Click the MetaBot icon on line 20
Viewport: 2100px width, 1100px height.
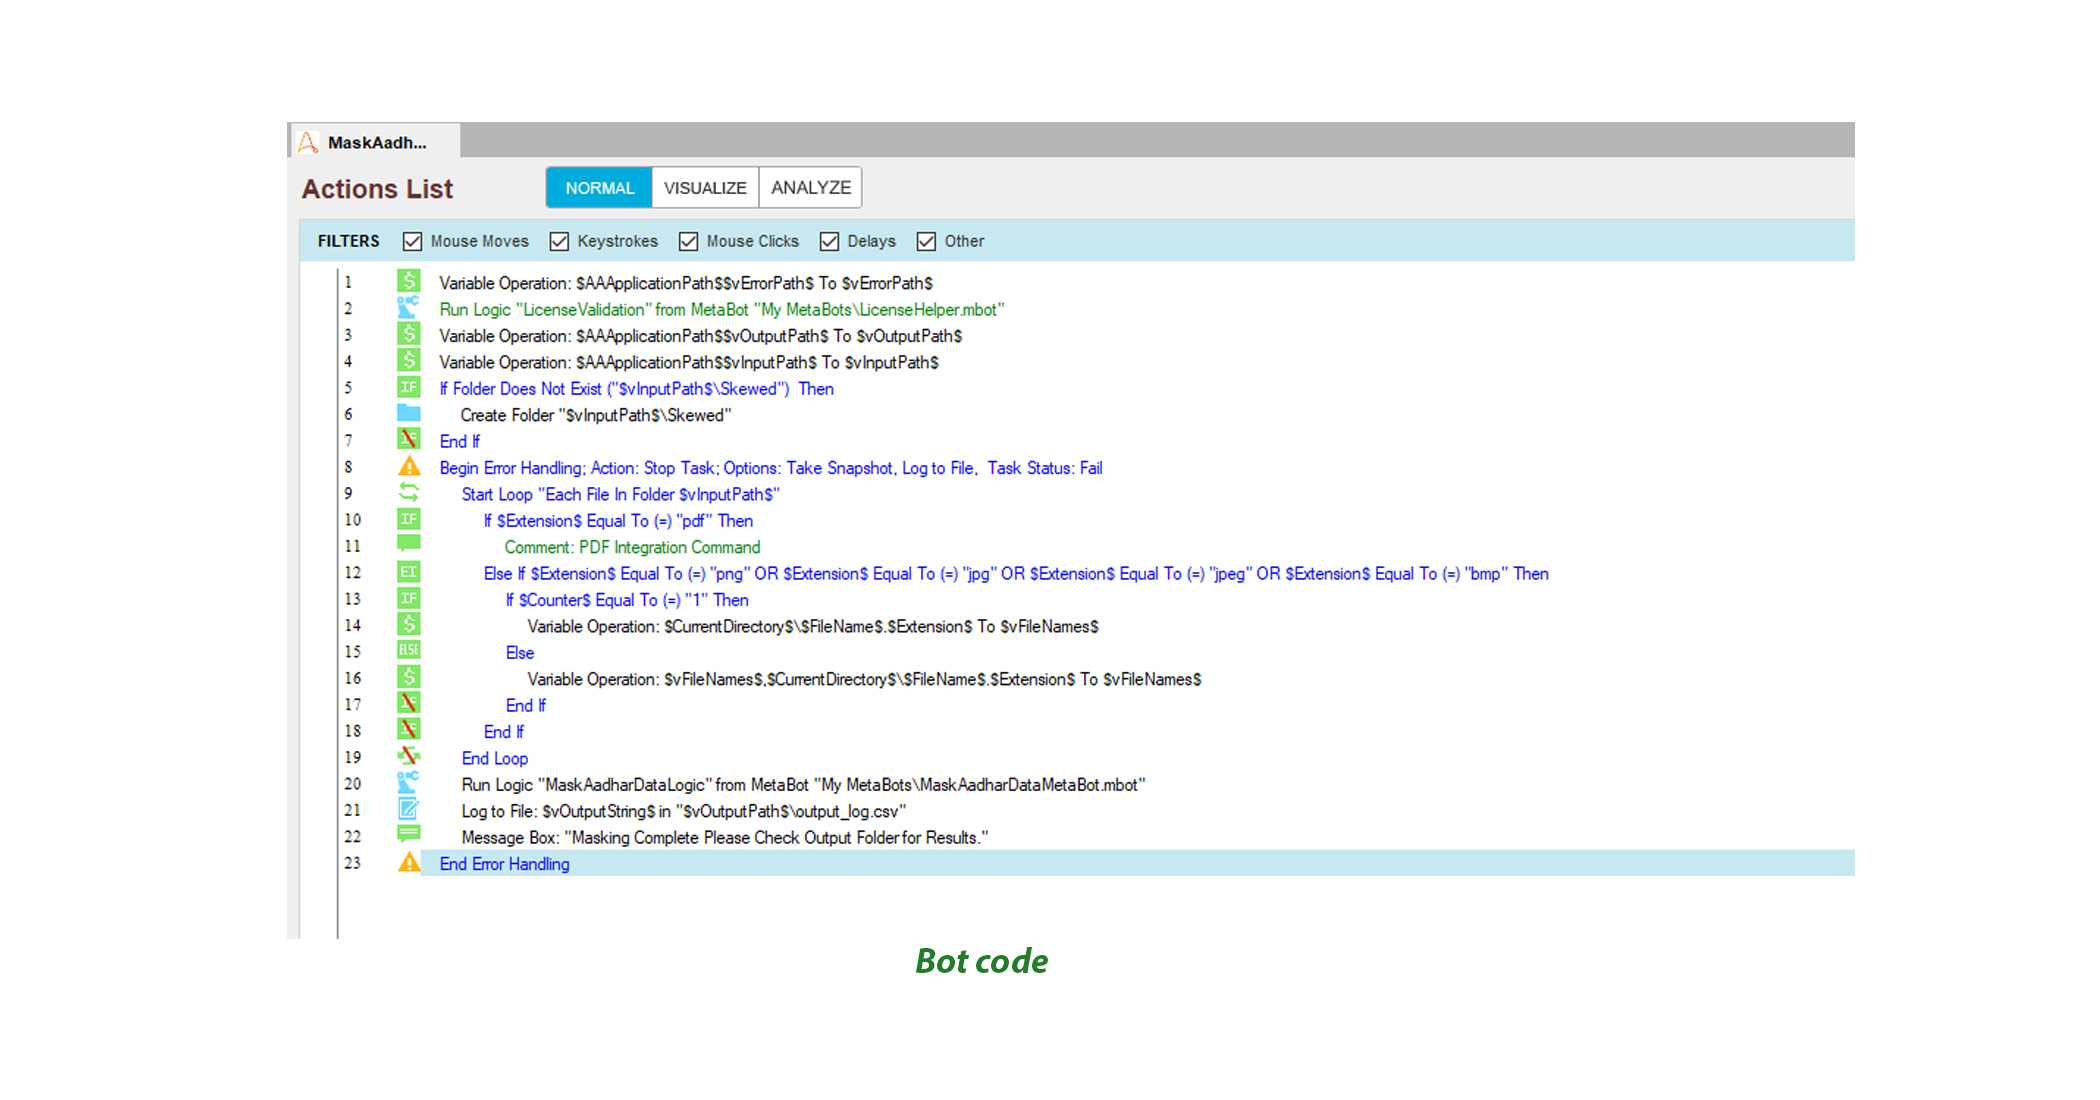409,783
